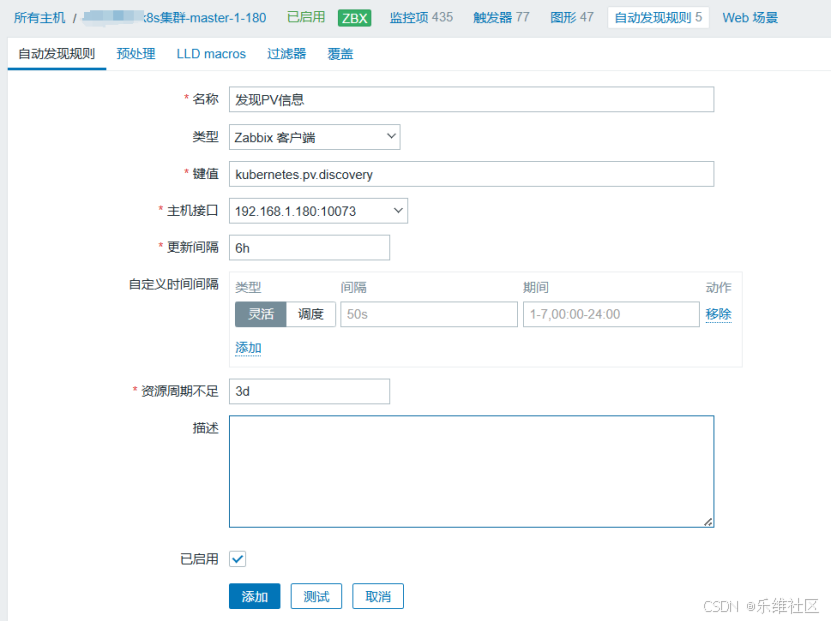This screenshot has width=831, height=622.
Task: Click the 取消 button
Action: pos(378,597)
